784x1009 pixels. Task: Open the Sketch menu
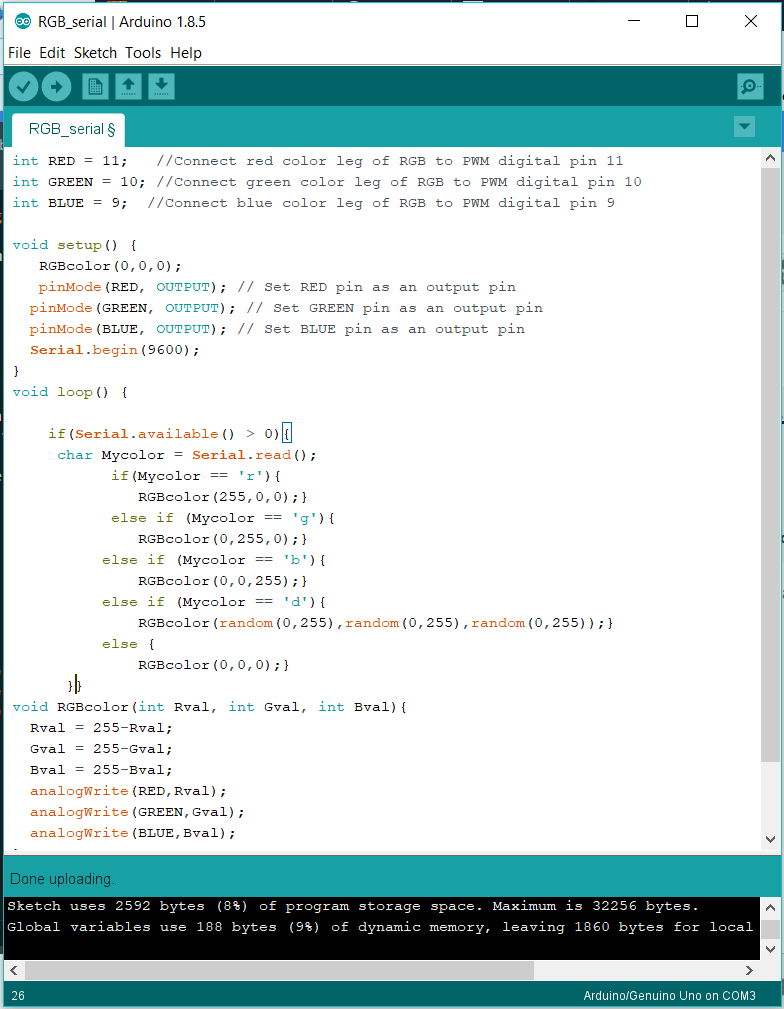tap(95, 53)
